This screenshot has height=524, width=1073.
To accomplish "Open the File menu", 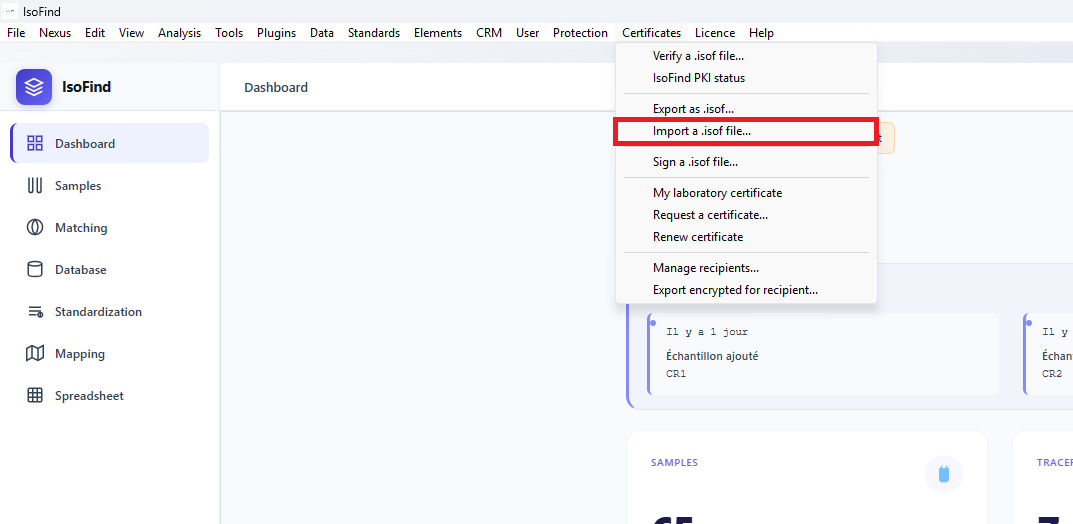I will point(16,33).
